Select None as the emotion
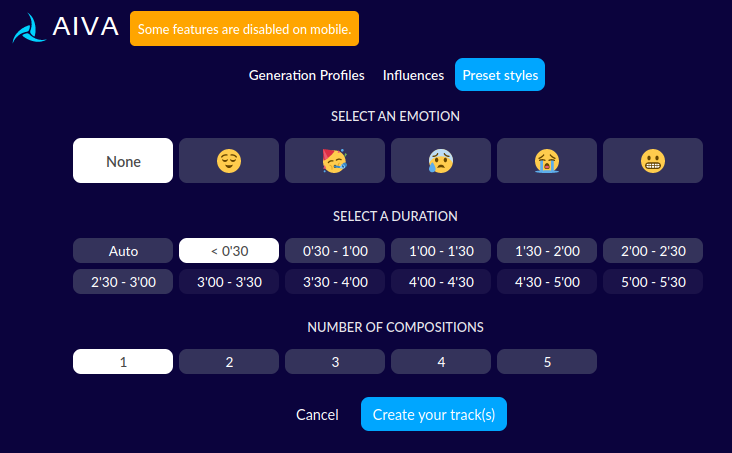Screen dimensions: 732x453 click(x=123, y=161)
